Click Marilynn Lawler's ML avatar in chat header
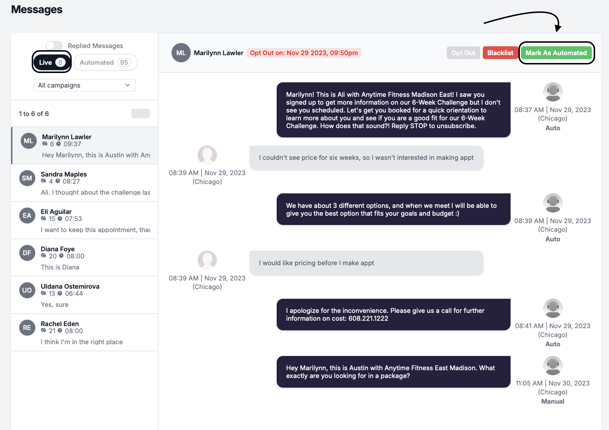The width and height of the screenshot is (609, 430). click(181, 53)
